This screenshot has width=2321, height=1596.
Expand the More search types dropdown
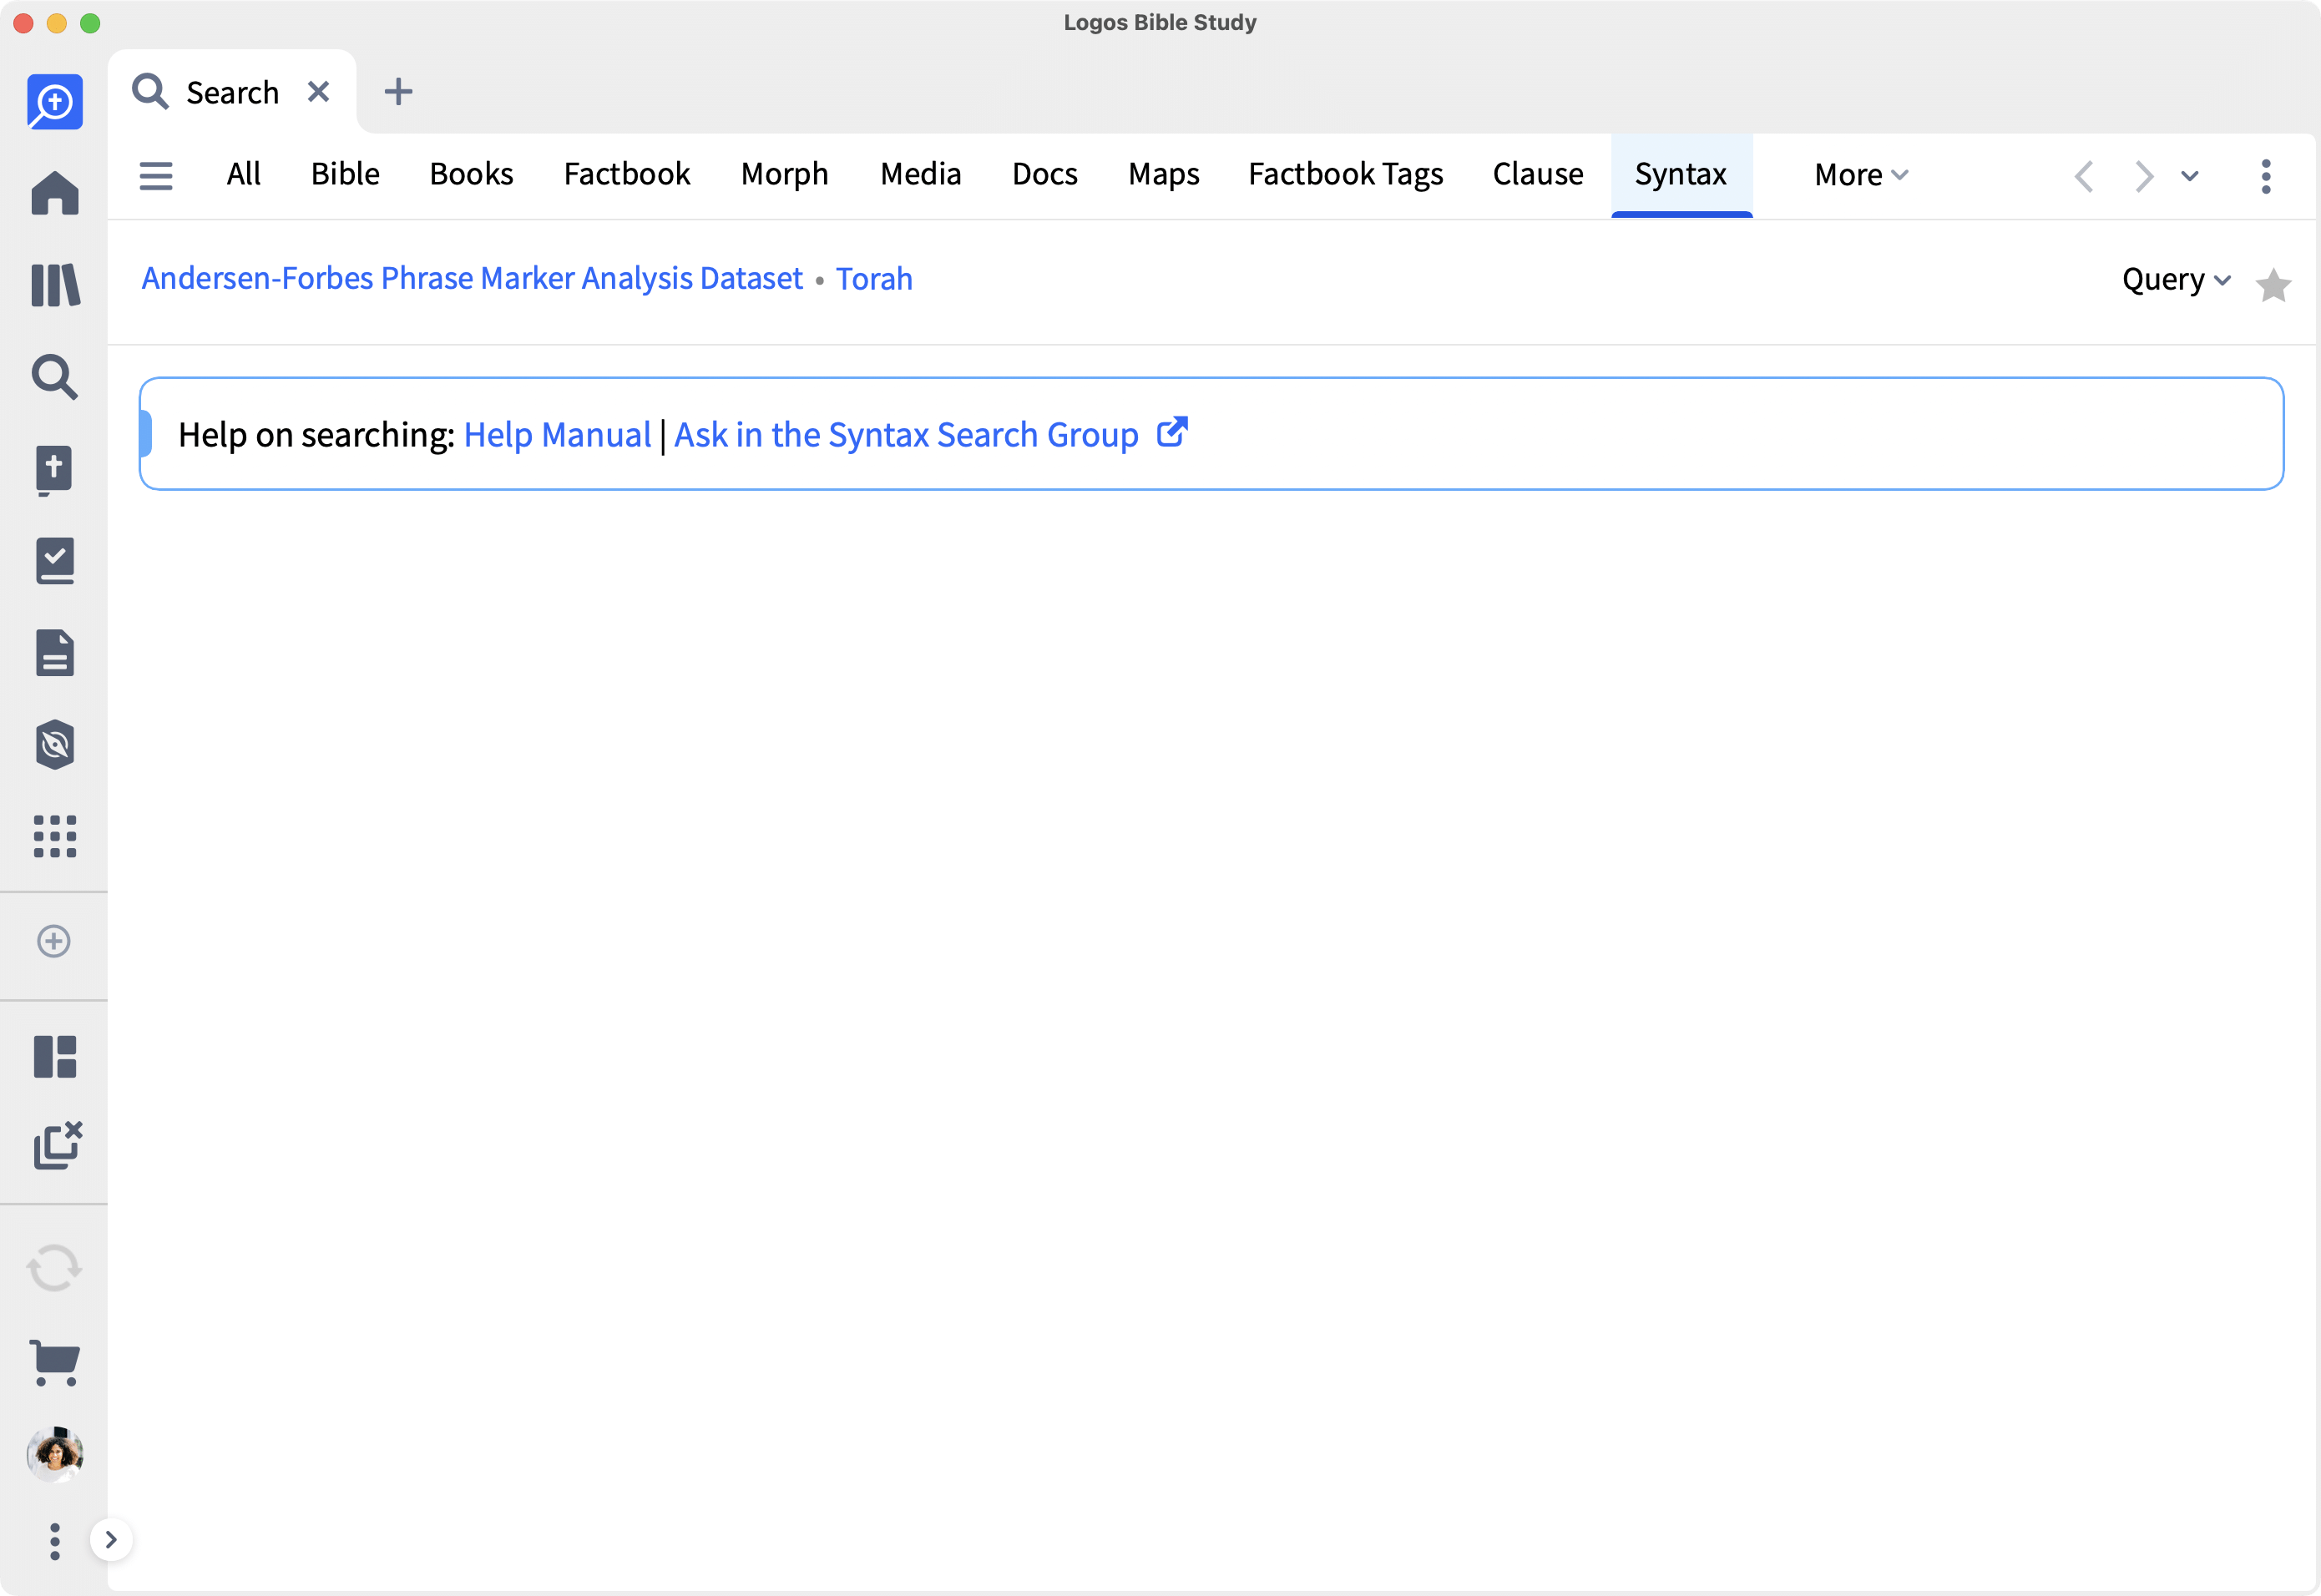click(1860, 175)
